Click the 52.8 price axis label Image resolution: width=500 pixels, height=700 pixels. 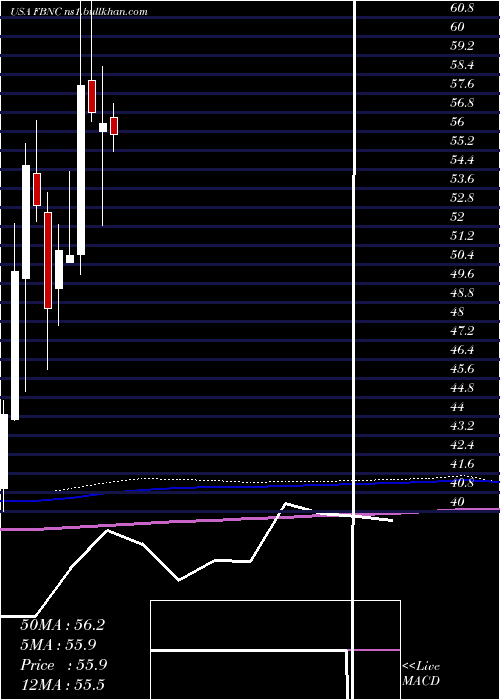point(462,198)
